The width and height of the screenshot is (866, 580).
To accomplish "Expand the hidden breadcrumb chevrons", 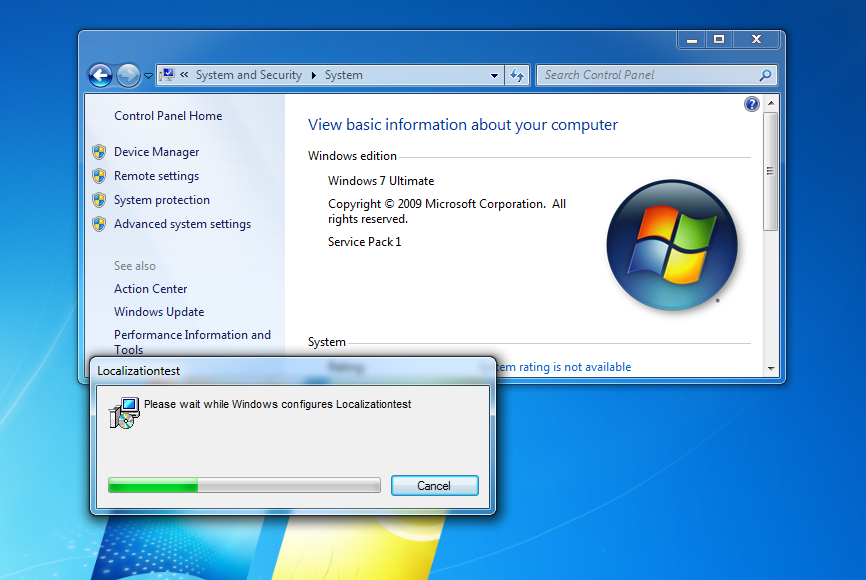I will click(184, 75).
